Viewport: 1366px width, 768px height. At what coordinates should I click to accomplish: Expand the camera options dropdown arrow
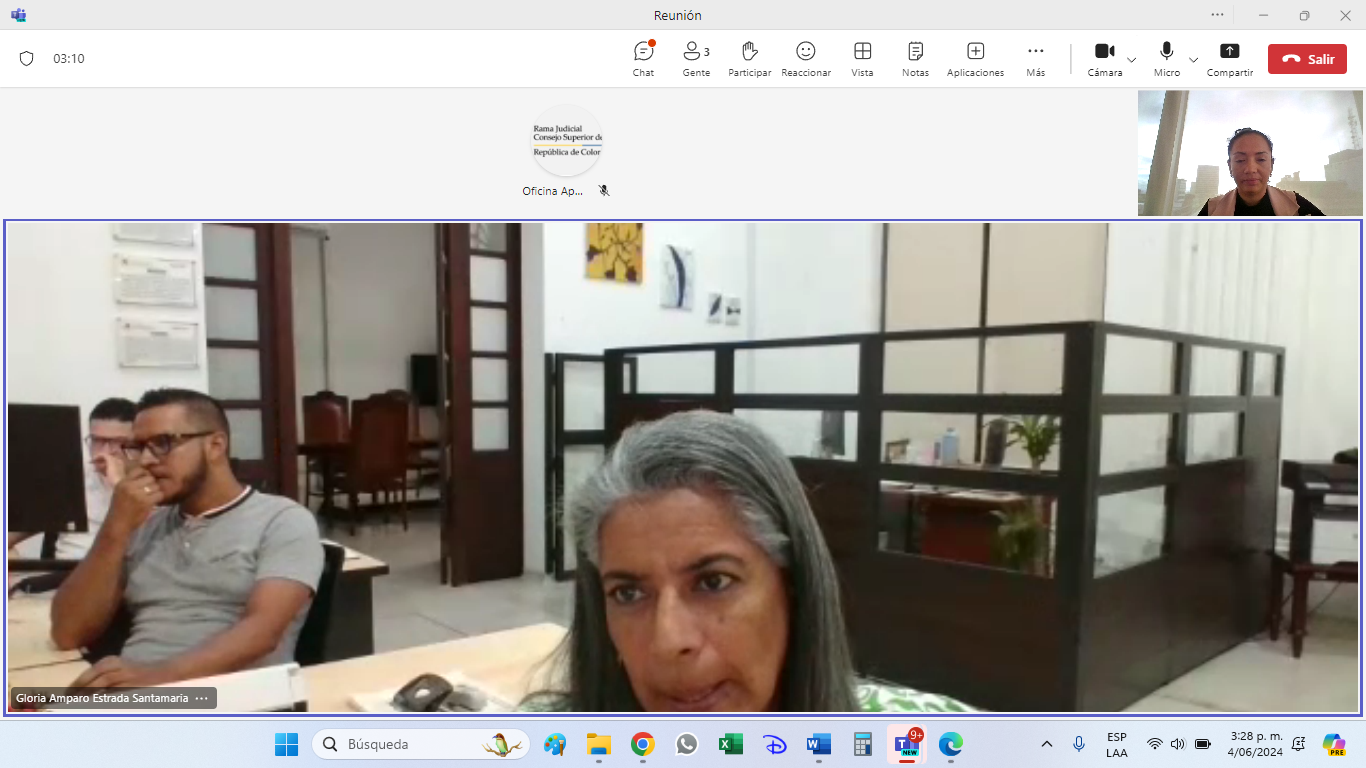tap(1132, 60)
